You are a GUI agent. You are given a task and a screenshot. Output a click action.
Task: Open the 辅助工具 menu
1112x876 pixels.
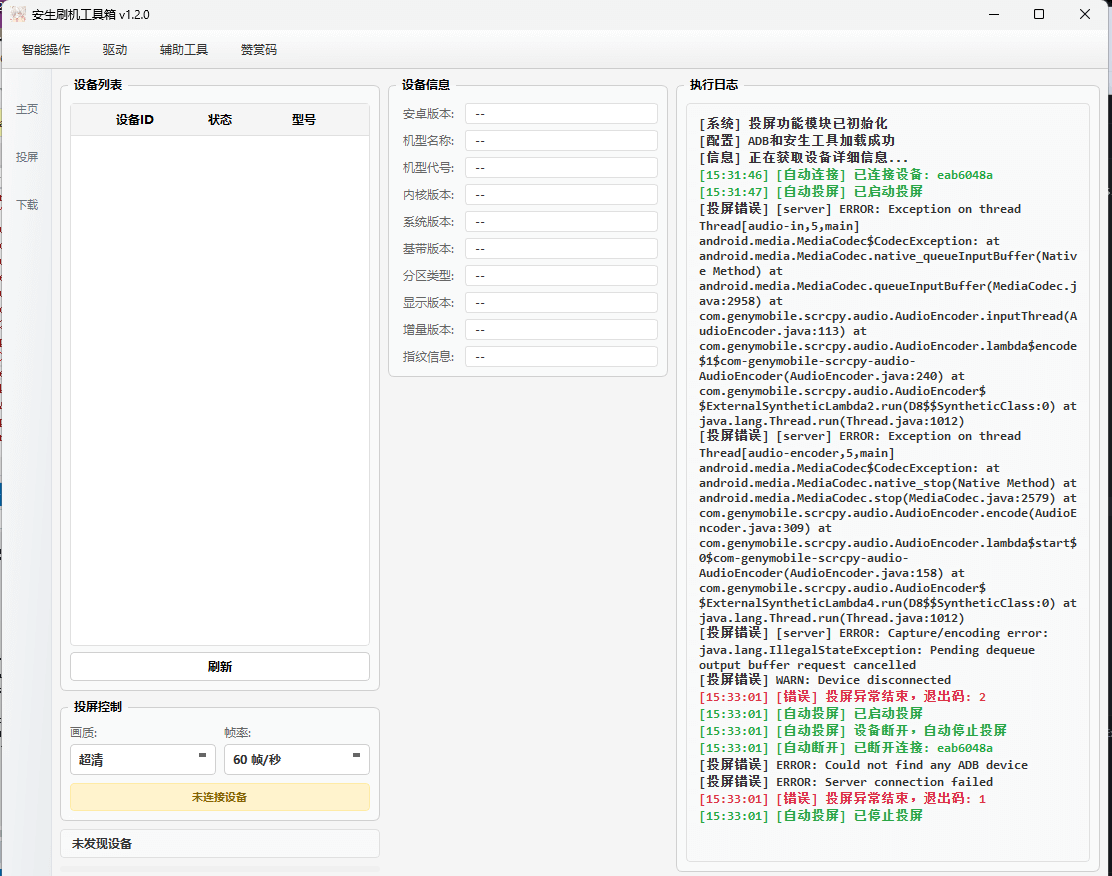pos(184,49)
